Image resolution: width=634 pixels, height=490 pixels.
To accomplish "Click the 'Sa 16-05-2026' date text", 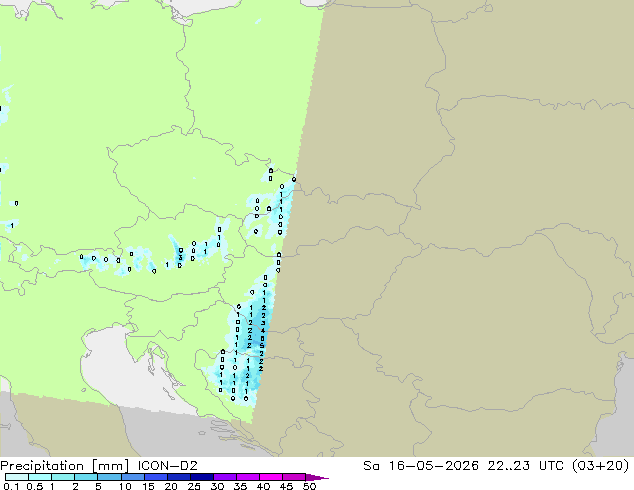I will pyautogui.click(x=421, y=466).
